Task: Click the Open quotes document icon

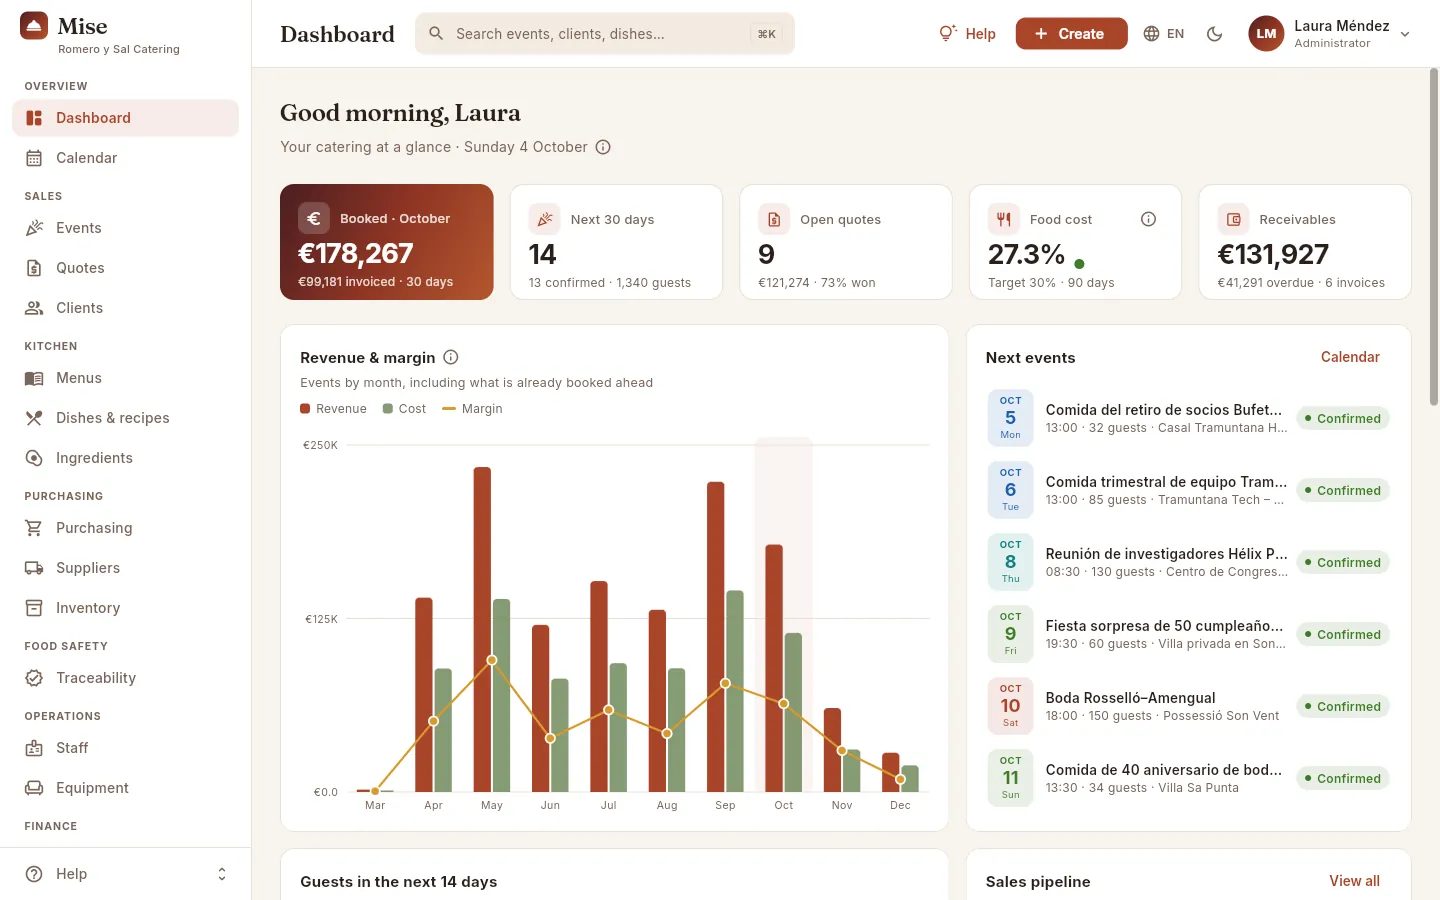Action: pyautogui.click(x=774, y=219)
